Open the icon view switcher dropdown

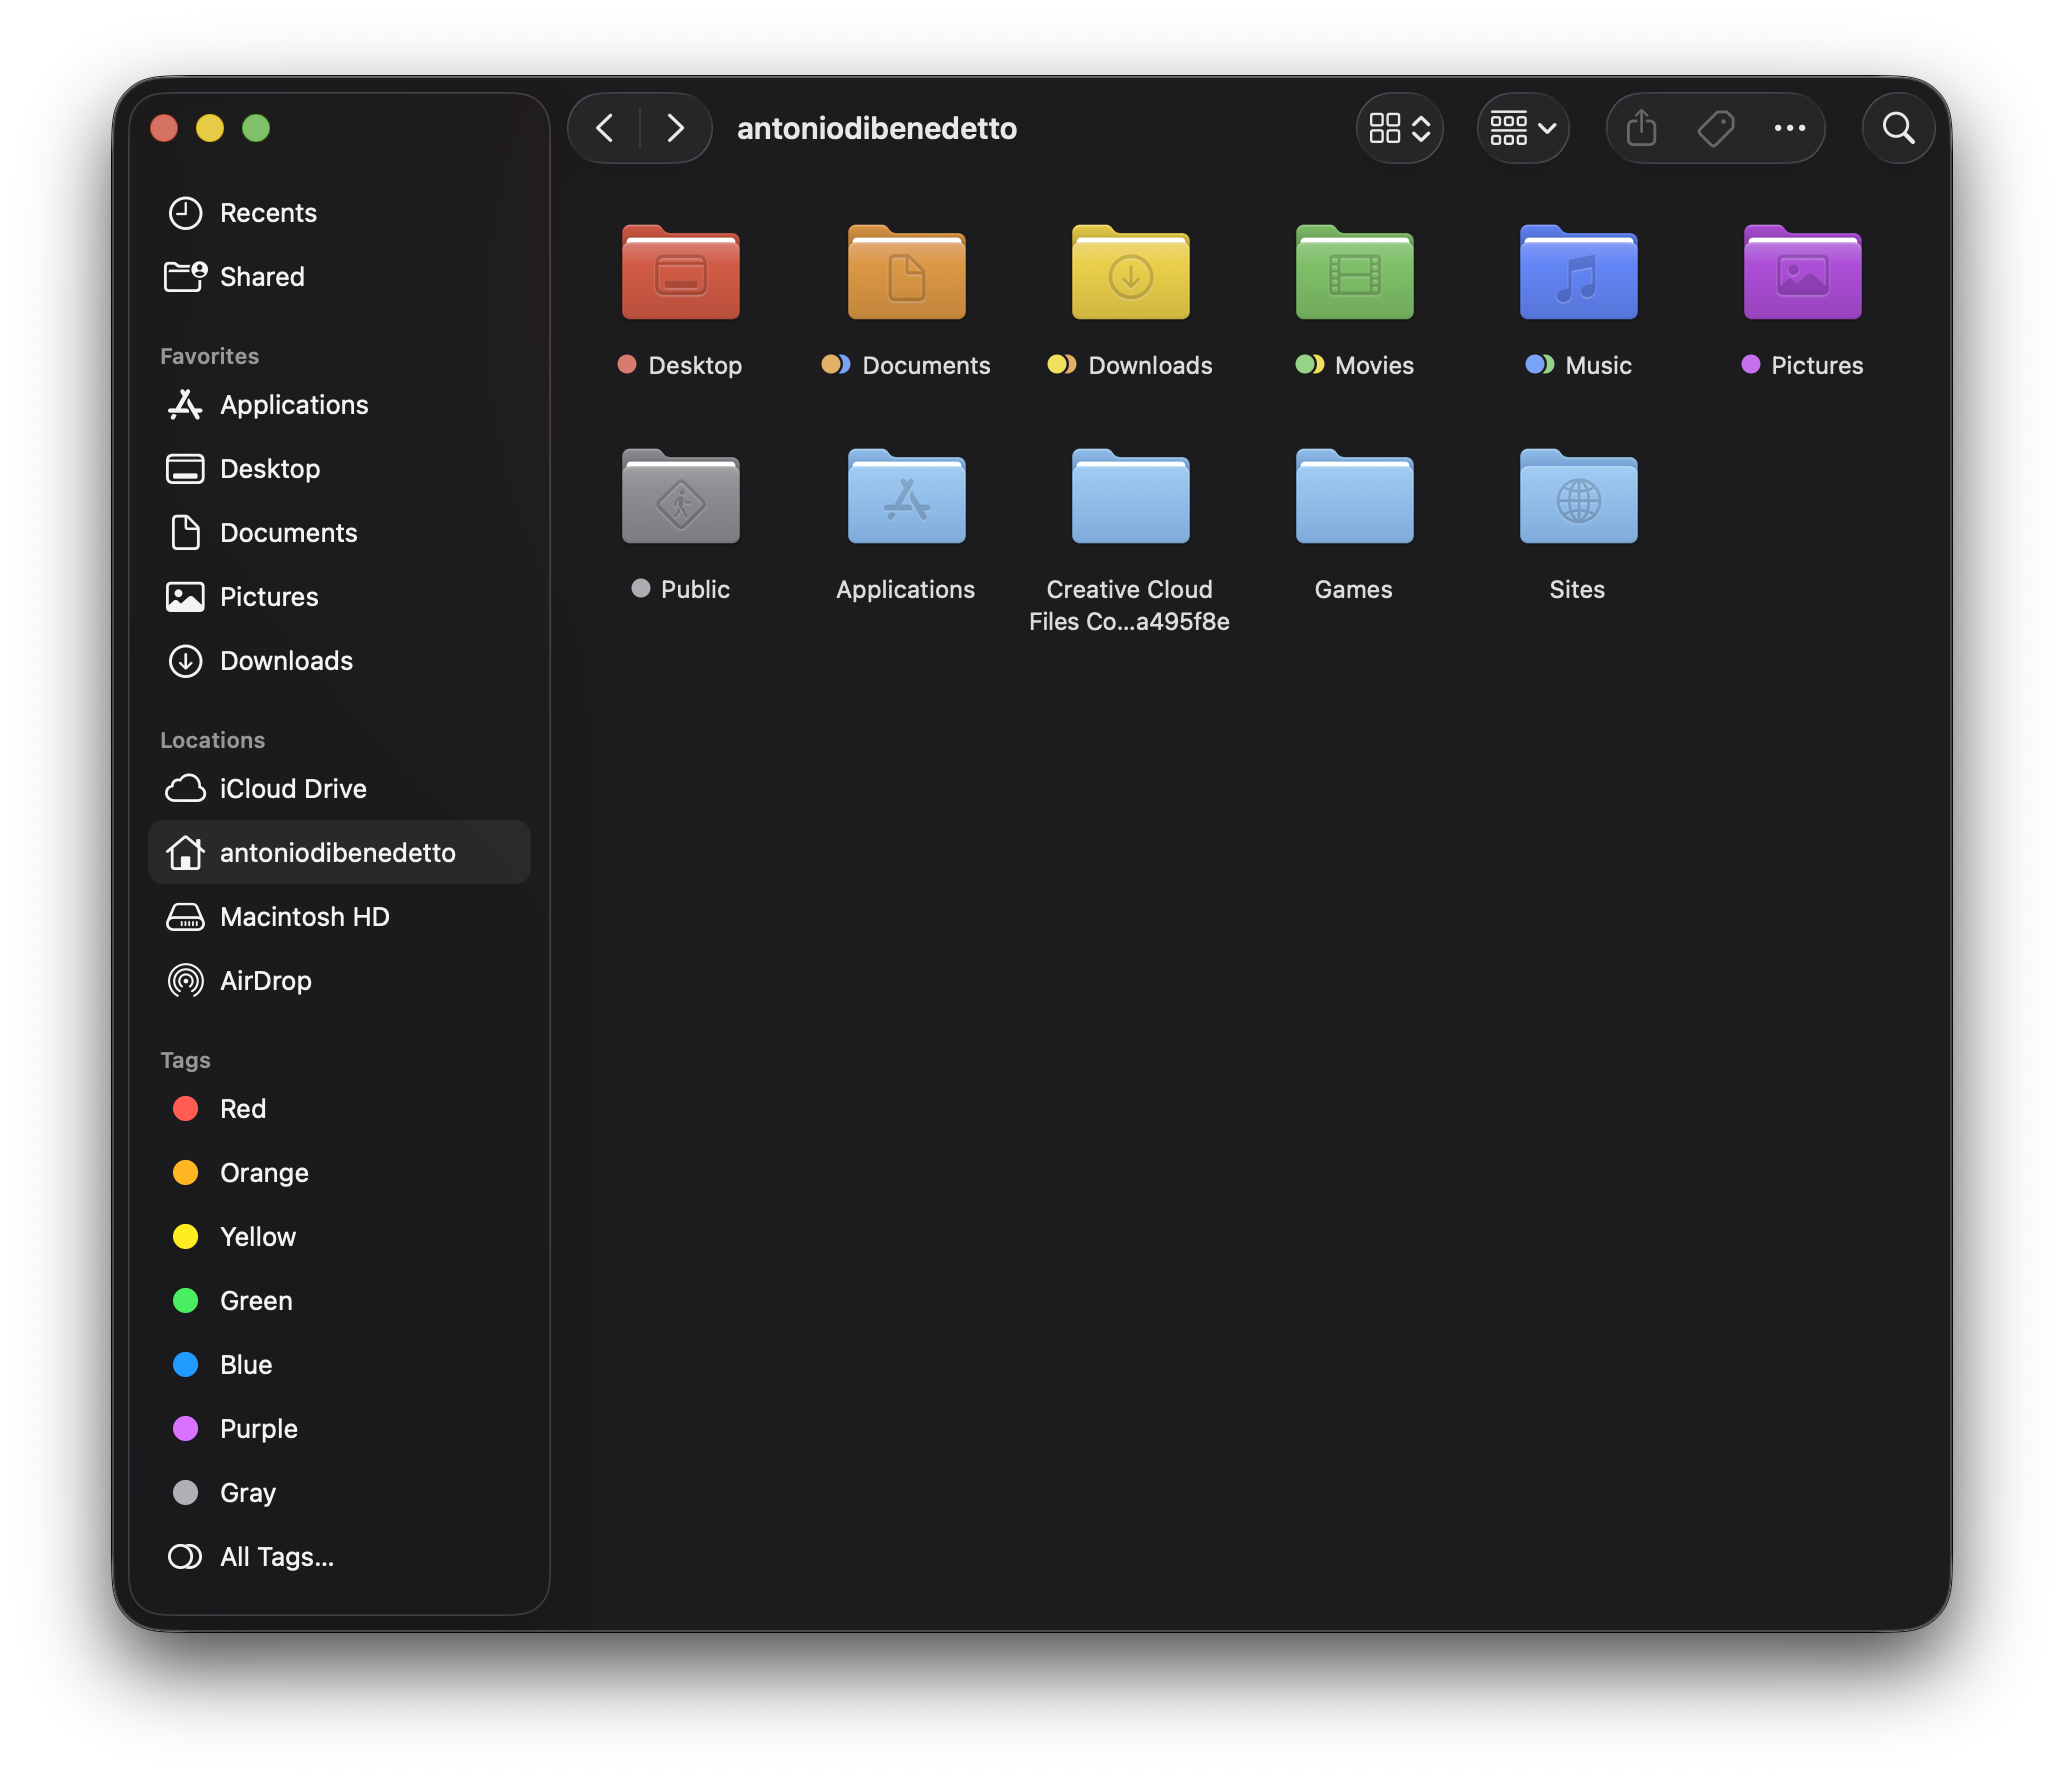click(1399, 128)
